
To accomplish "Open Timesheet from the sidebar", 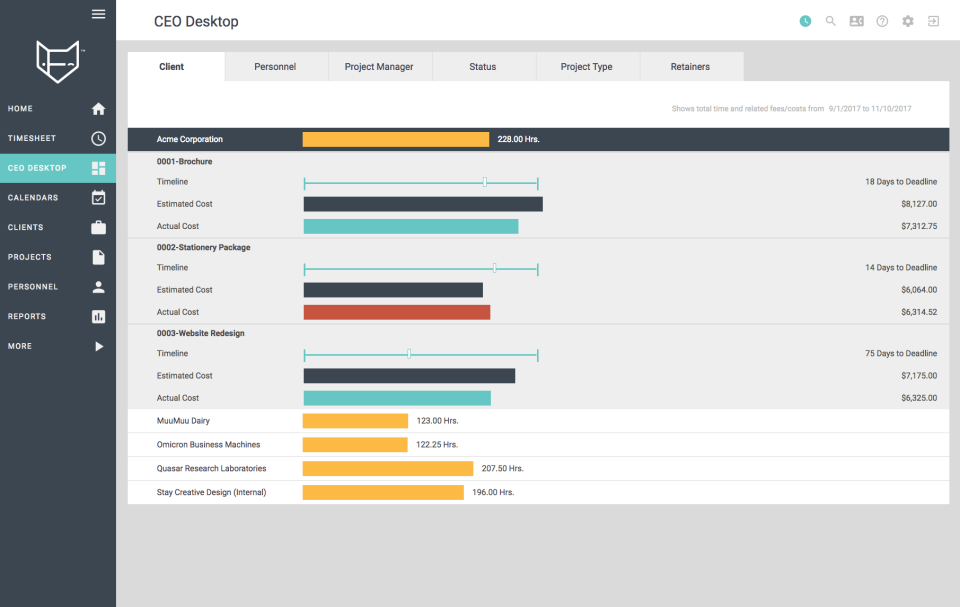I will pyautogui.click(x=57, y=139).
